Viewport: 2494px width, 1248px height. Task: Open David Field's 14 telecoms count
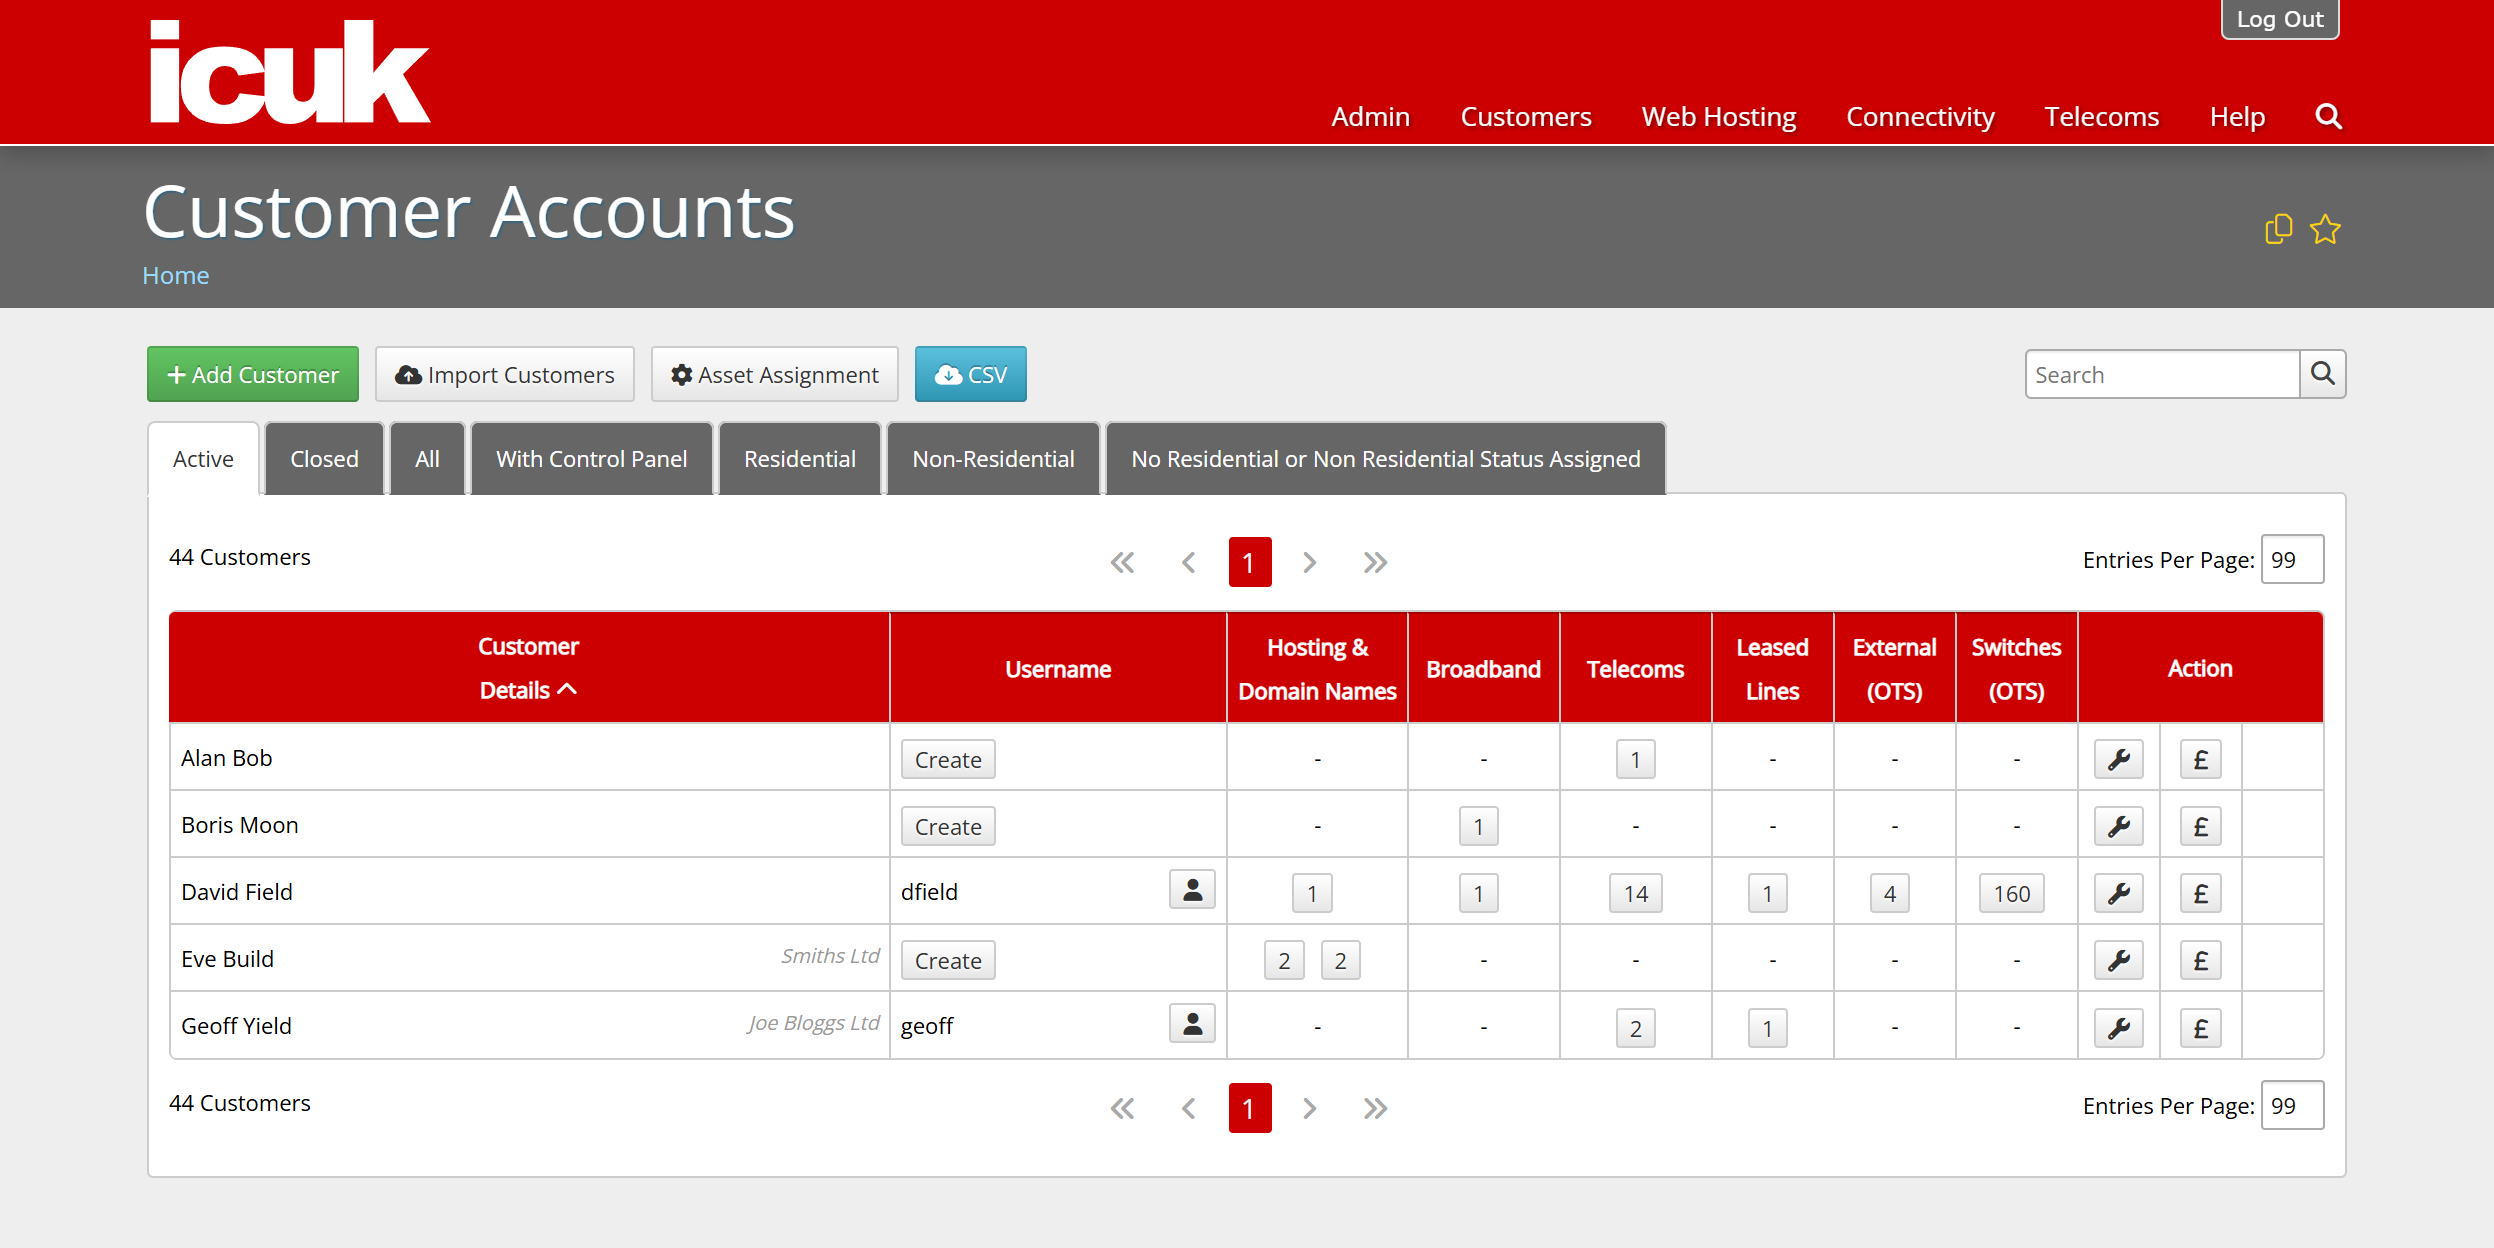pyautogui.click(x=1635, y=894)
